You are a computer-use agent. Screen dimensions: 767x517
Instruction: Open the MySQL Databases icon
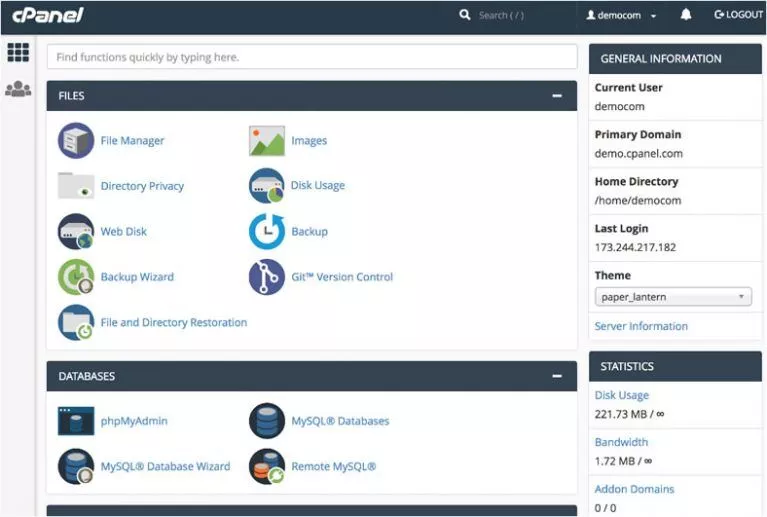[267, 421]
